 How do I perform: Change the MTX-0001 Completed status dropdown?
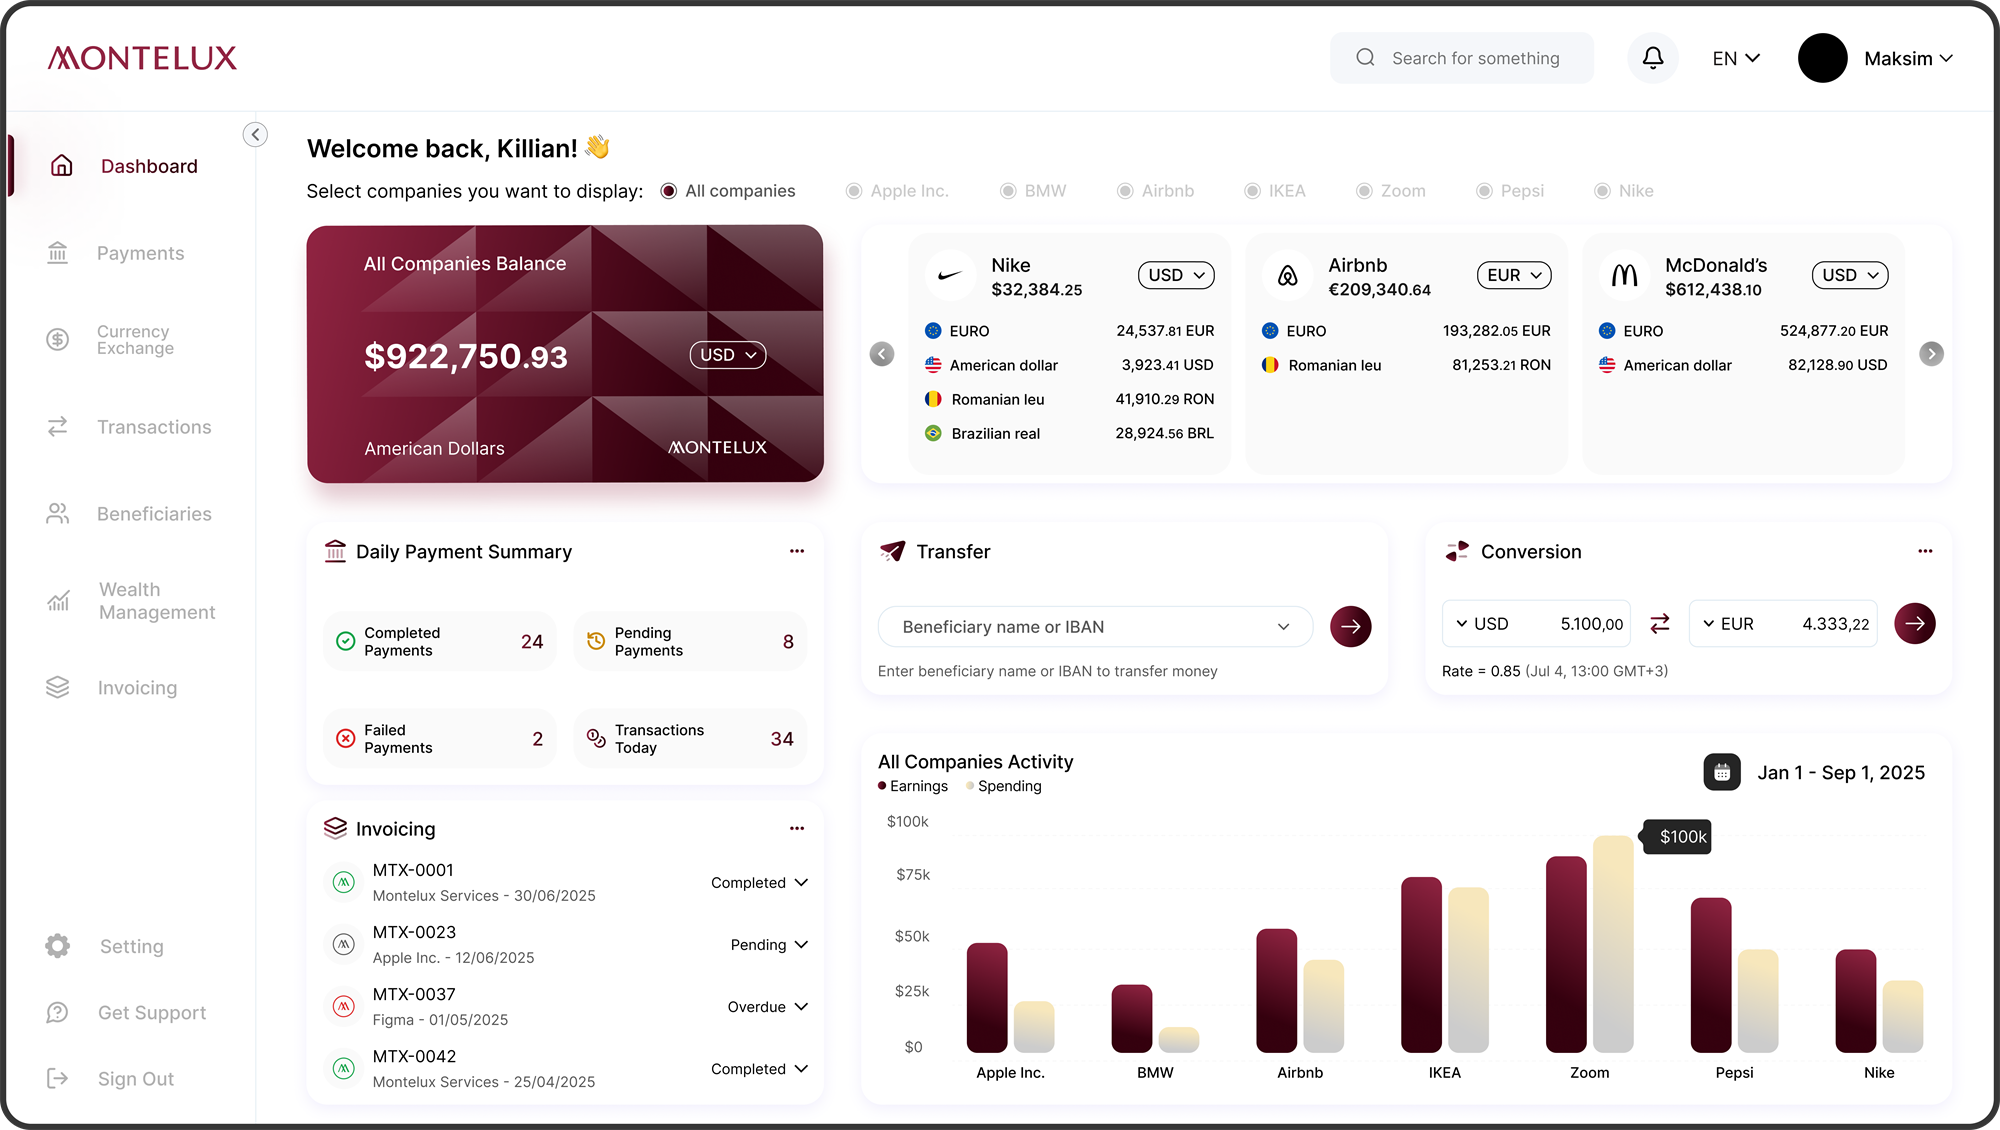(x=760, y=882)
